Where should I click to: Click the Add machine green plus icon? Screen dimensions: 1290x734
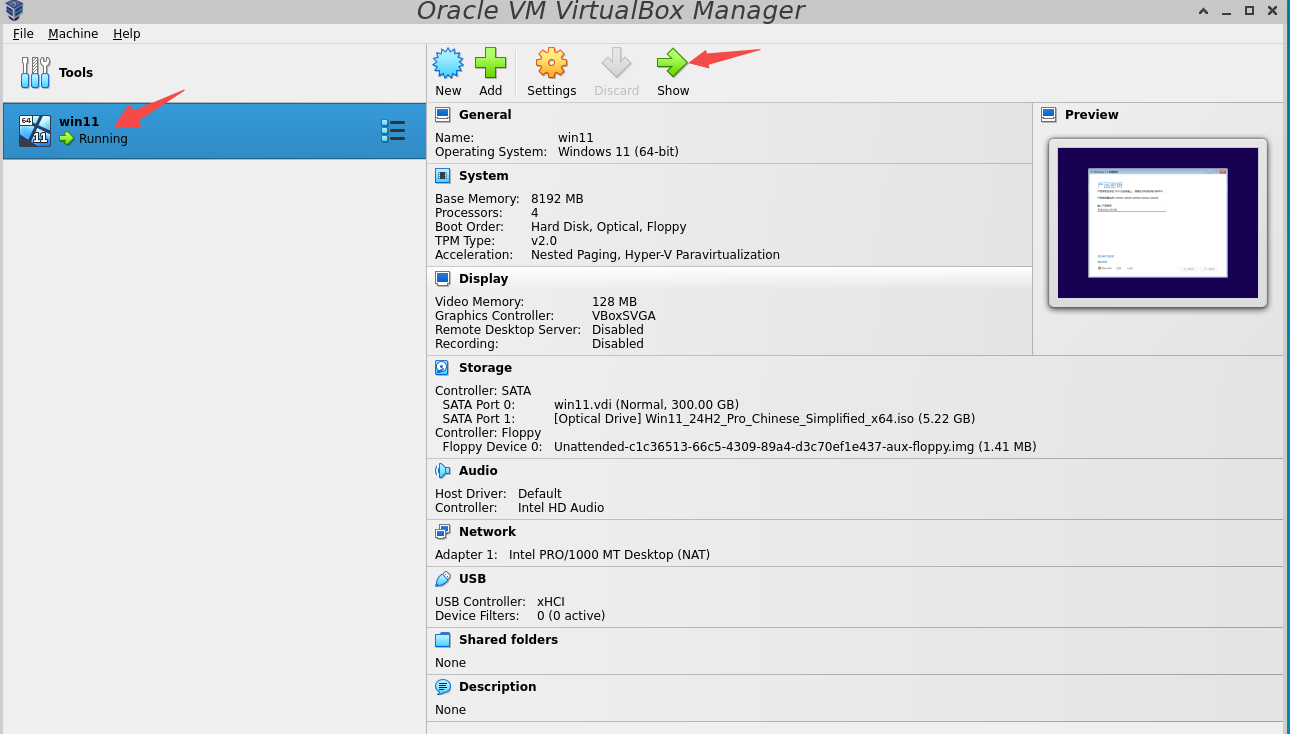tap(490, 63)
